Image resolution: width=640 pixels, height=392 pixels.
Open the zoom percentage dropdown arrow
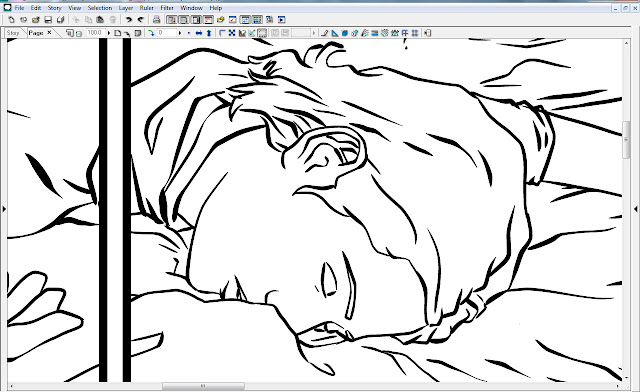(109, 33)
